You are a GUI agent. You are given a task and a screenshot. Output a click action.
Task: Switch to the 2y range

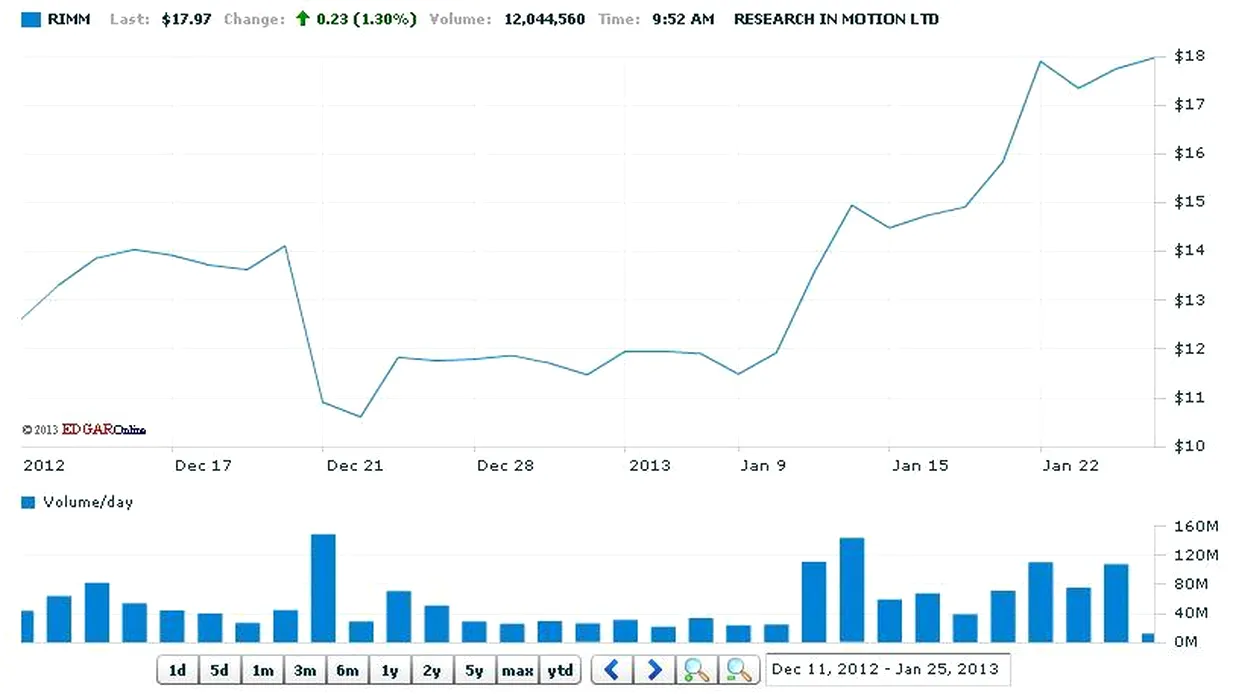click(x=431, y=670)
